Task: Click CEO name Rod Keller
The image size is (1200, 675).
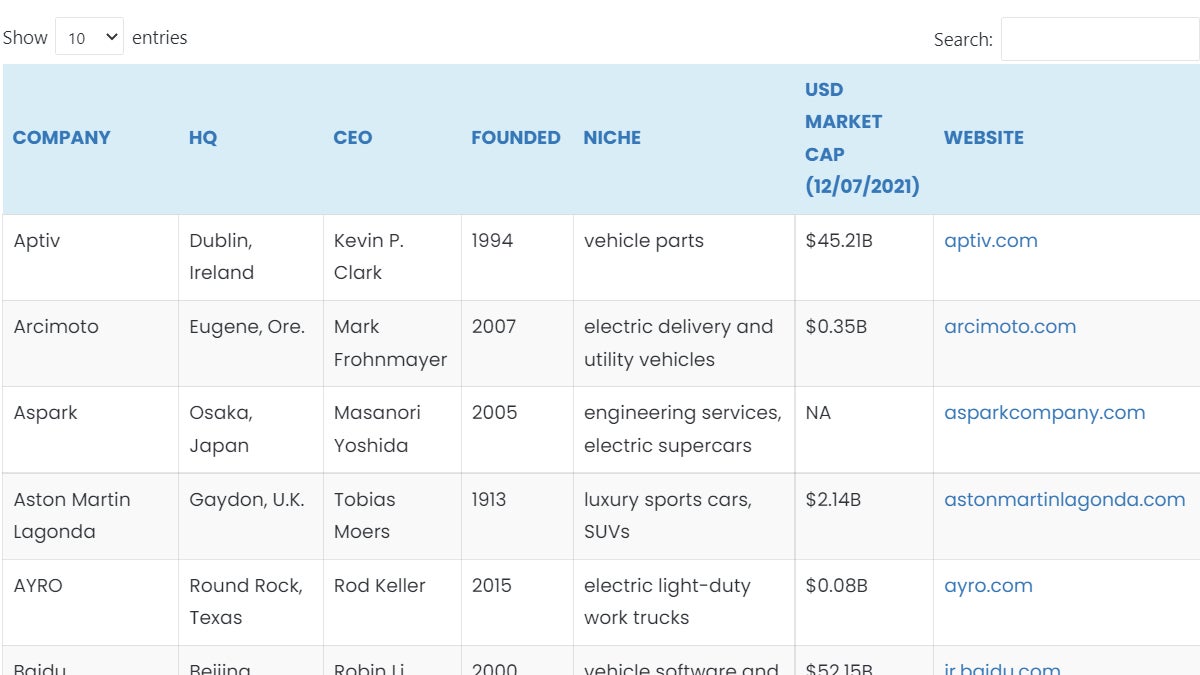Action: (x=380, y=586)
